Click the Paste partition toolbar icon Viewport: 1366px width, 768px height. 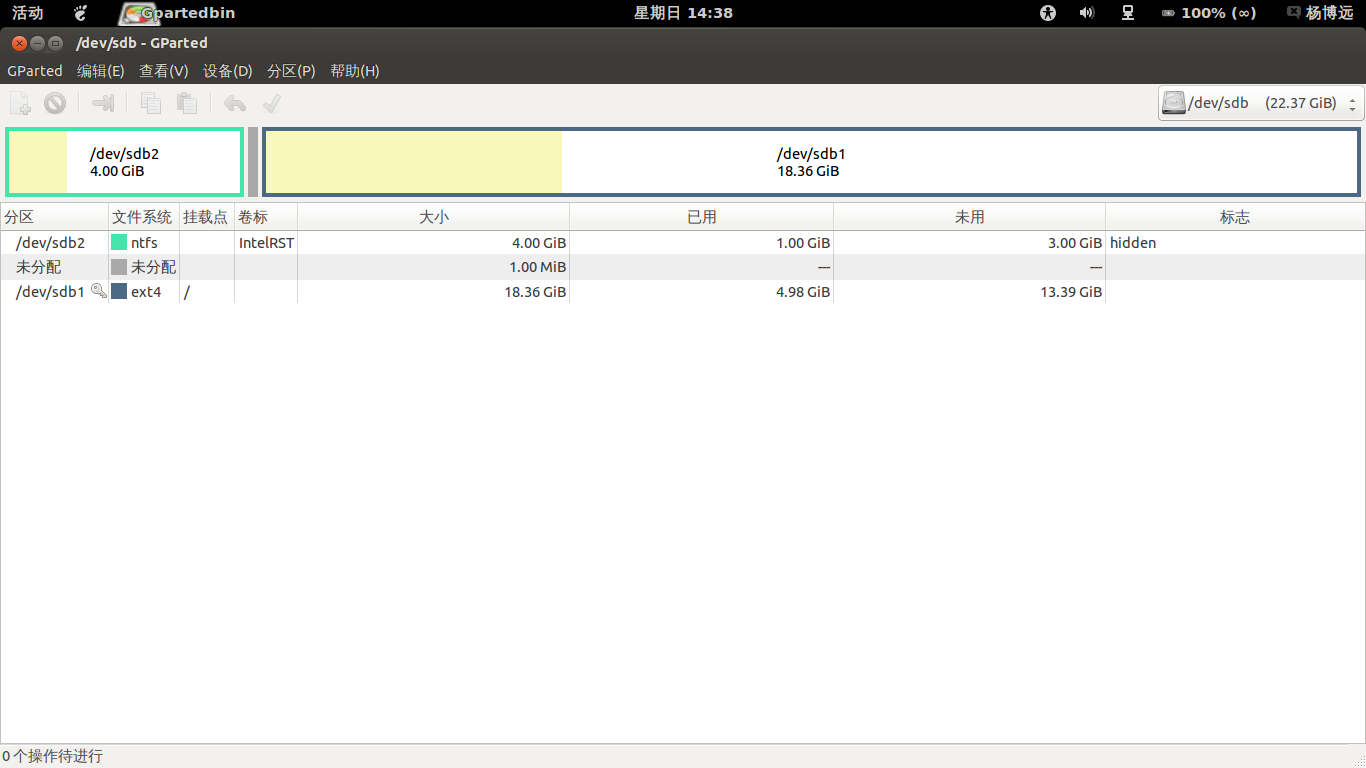[x=186, y=103]
